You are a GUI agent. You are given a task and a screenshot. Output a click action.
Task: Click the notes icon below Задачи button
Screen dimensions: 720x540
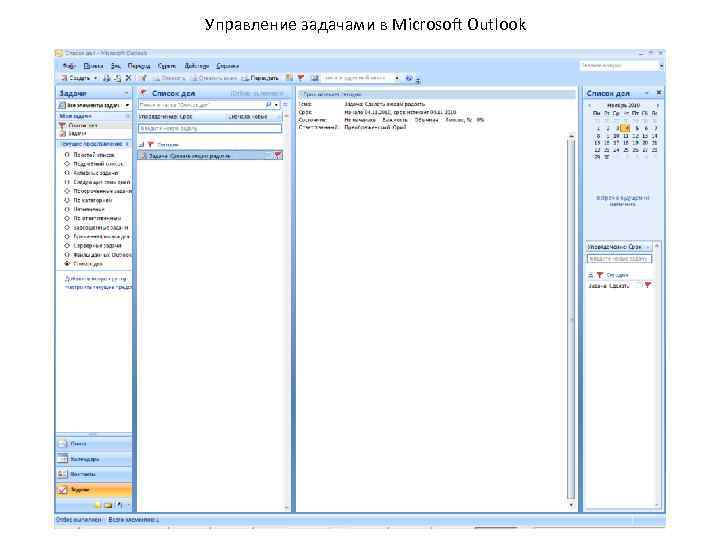tap(97, 506)
